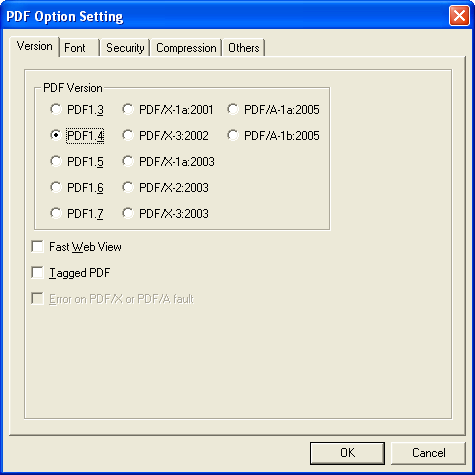
Task: Confirm settings with the OK button
Action: pyautogui.click(x=347, y=453)
